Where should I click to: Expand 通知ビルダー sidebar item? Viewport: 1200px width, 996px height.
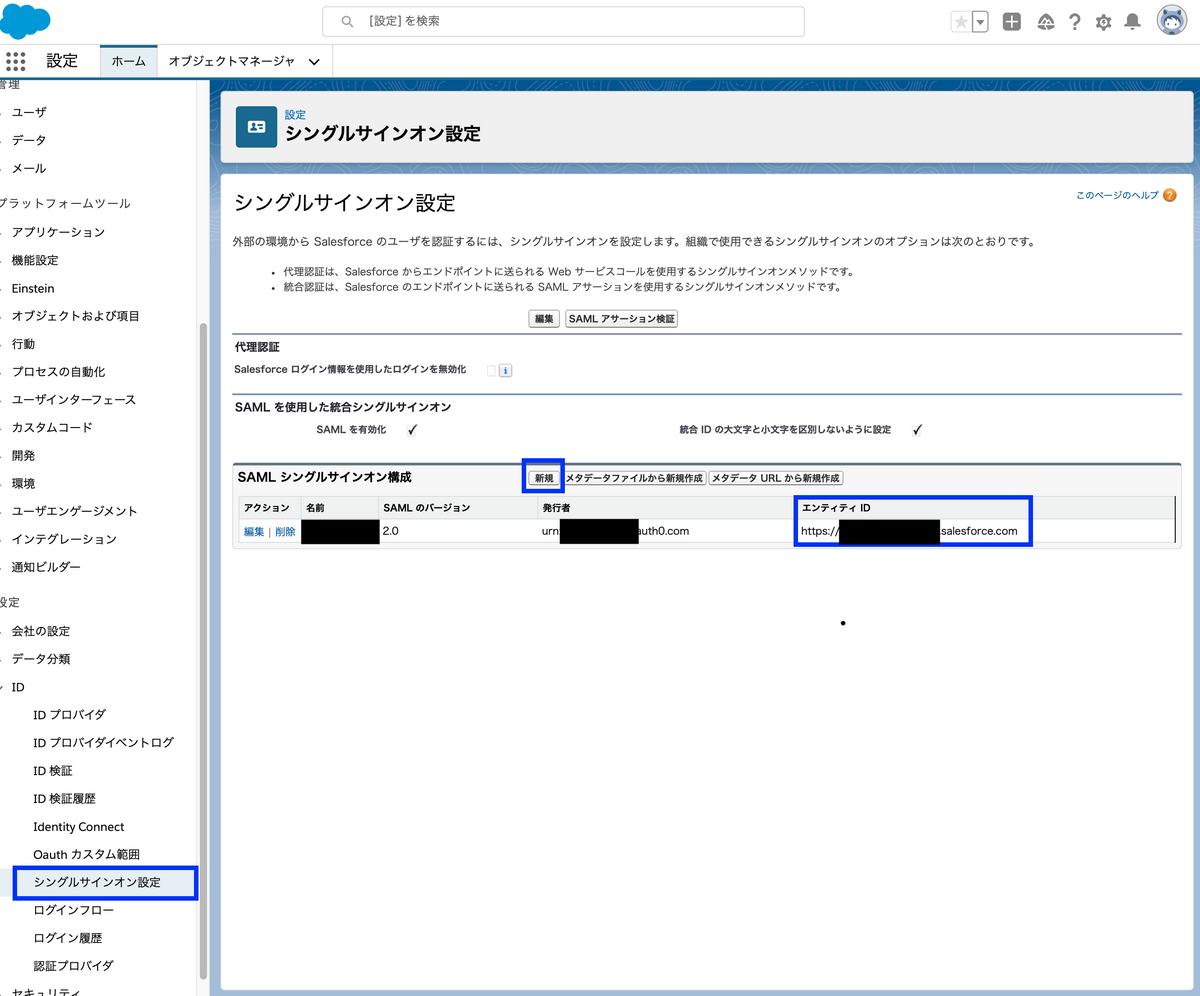click(x=46, y=567)
